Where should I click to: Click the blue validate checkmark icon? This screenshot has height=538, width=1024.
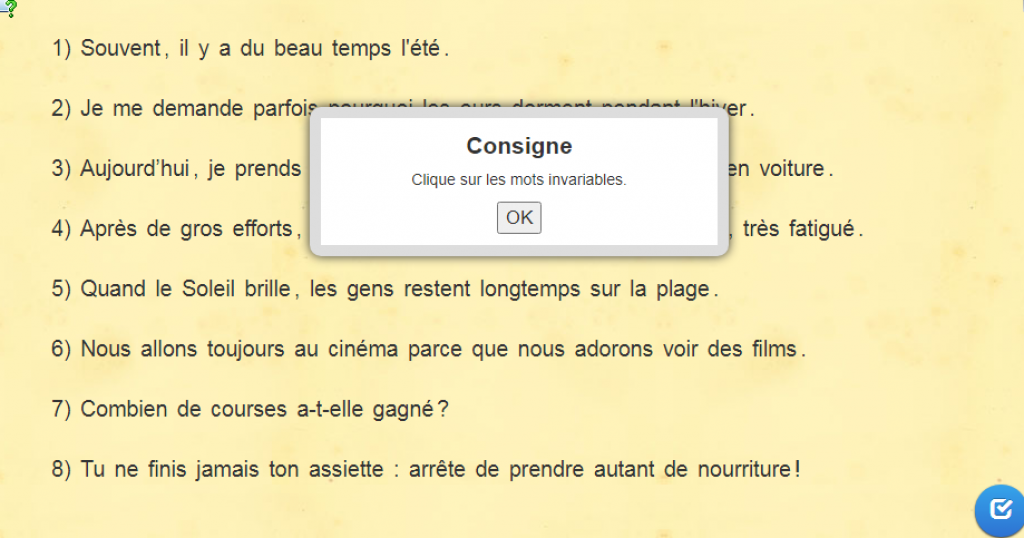pyautogui.click(x=1000, y=510)
